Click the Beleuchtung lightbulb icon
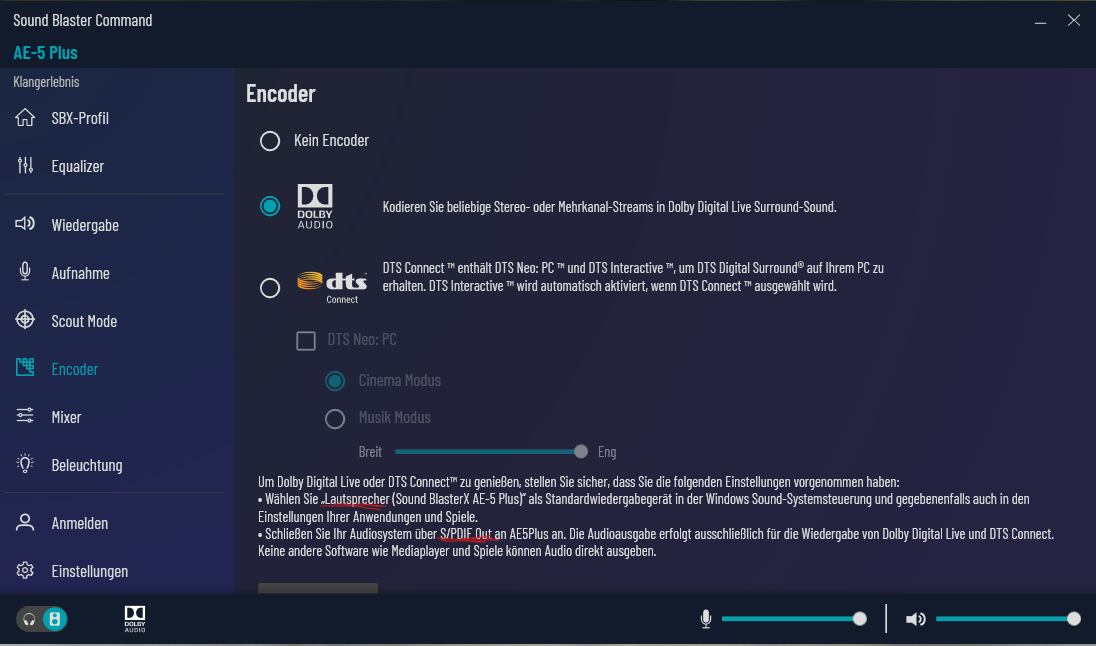The image size is (1096, 646). (25, 464)
